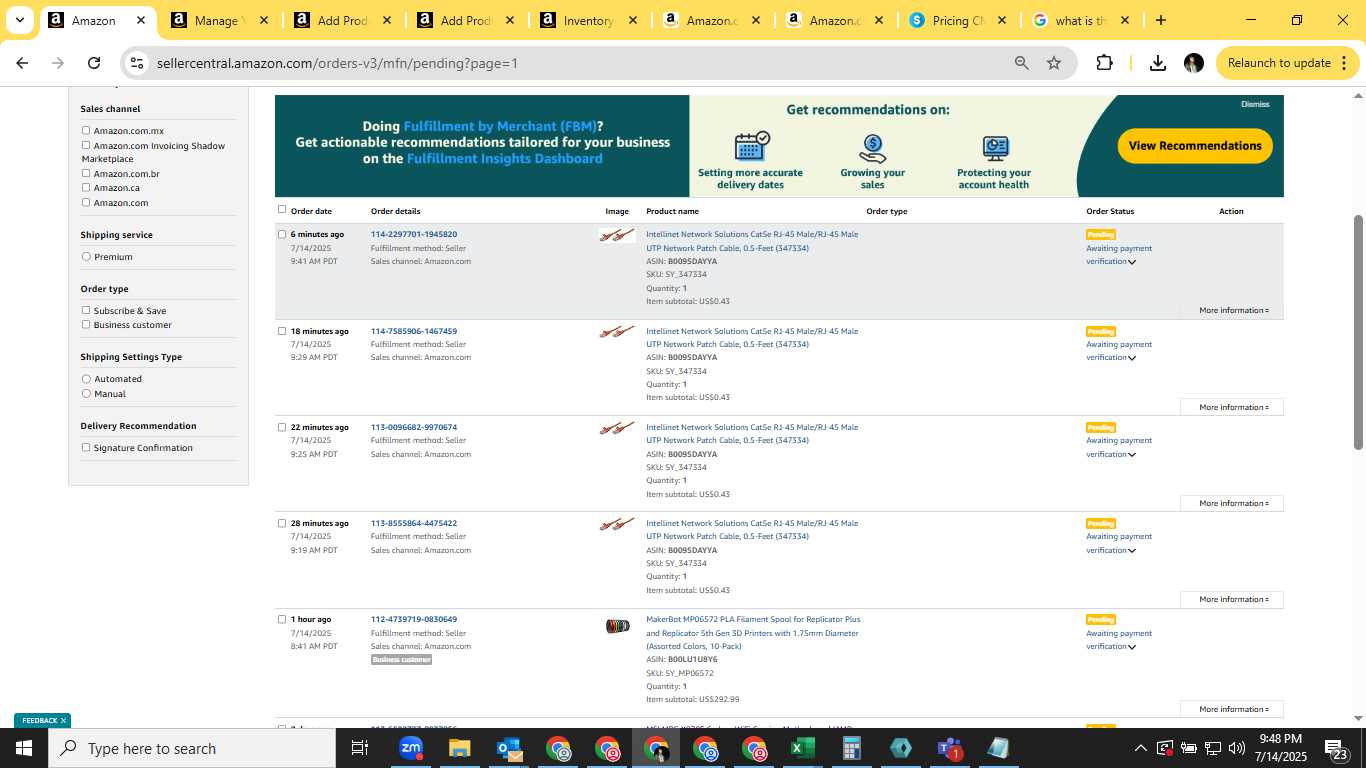
Task: Close the active Amazon tab
Action: click(141, 20)
